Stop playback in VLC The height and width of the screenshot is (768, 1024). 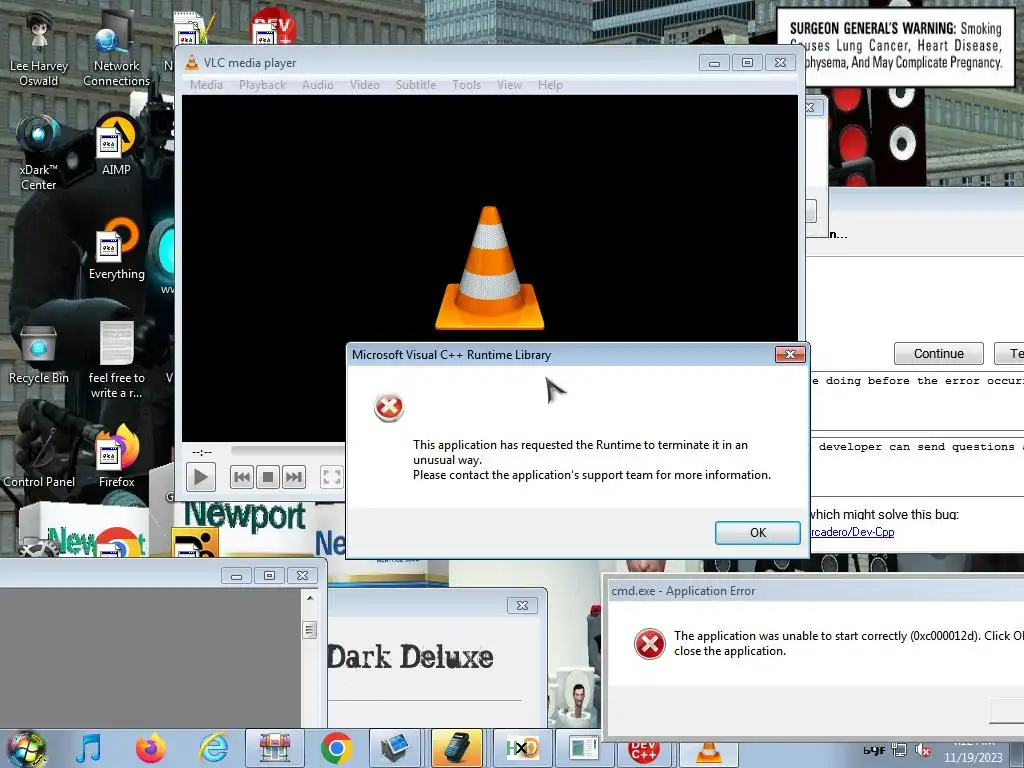coord(268,477)
